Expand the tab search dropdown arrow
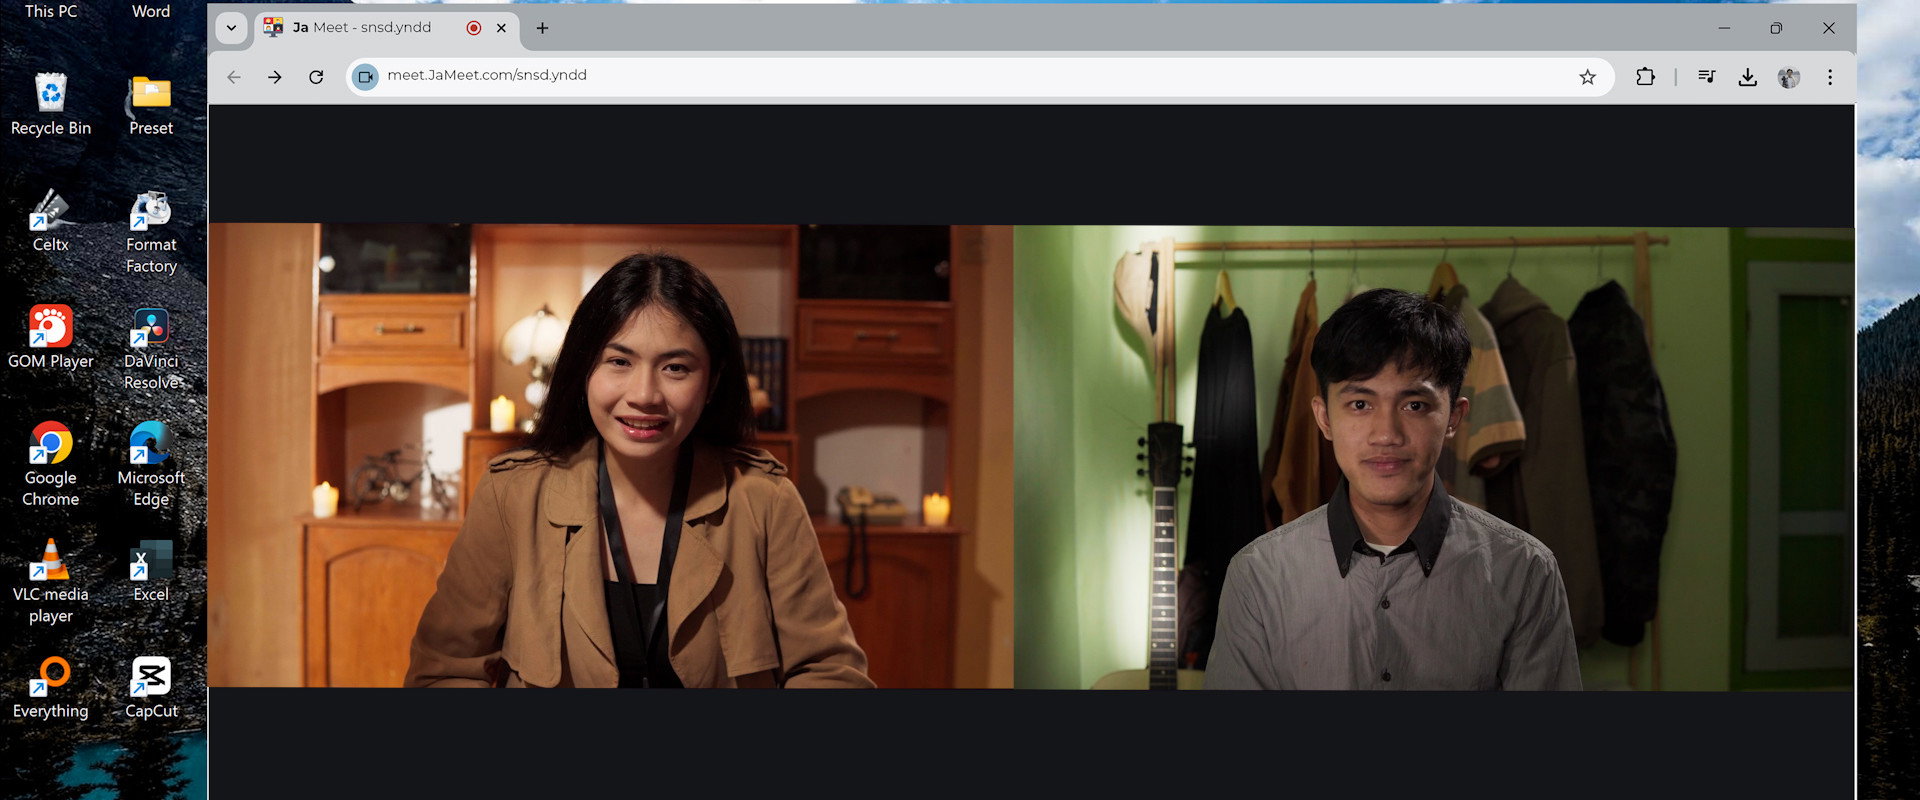The image size is (1920, 800). [x=231, y=28]
